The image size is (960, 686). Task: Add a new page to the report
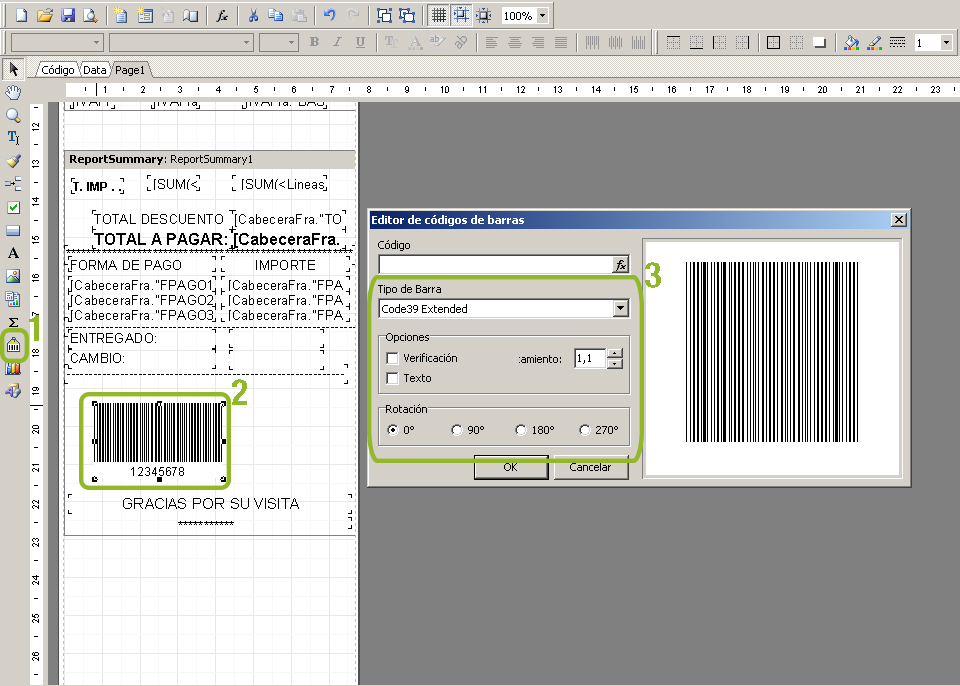tap(121, 15)
